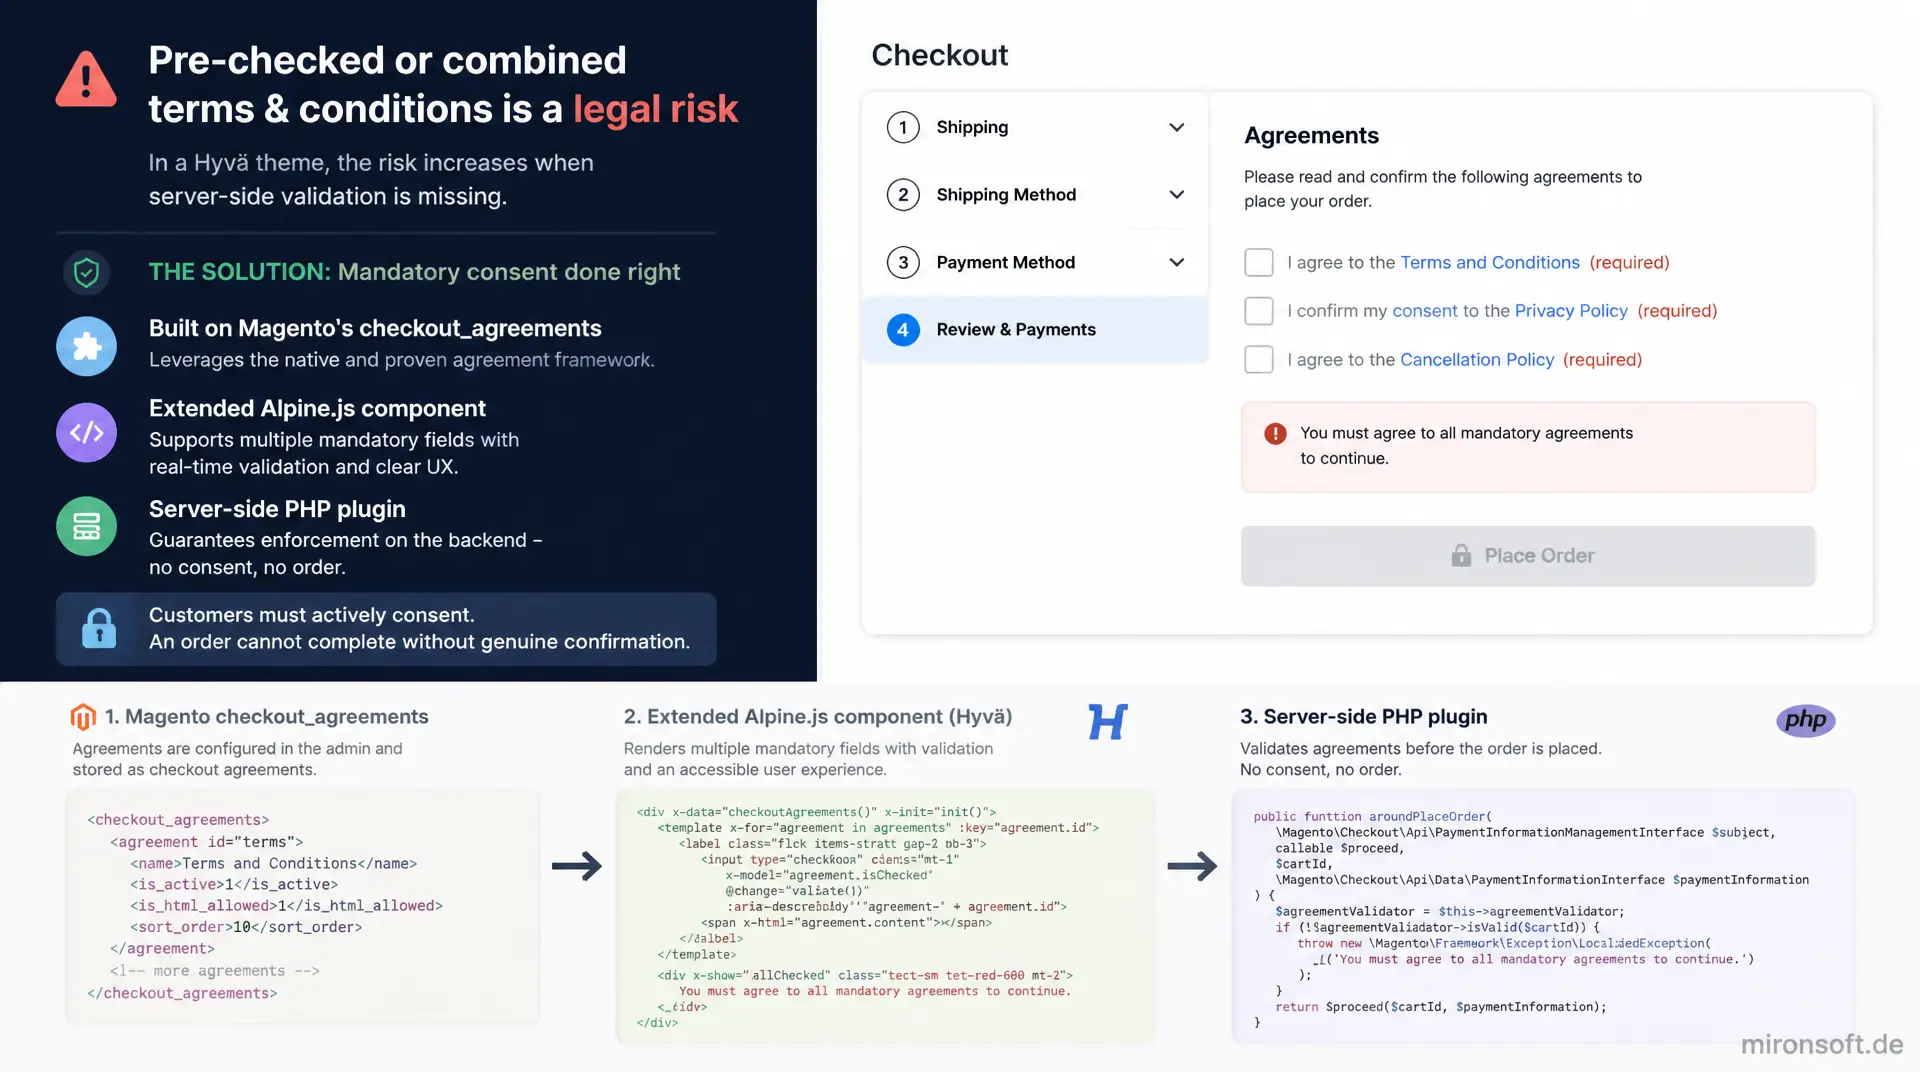The width and height of the screenshot is (1920, 1072).
Task: Expand the Payment Method step chevron
Action: click(x=1177, y=262)
